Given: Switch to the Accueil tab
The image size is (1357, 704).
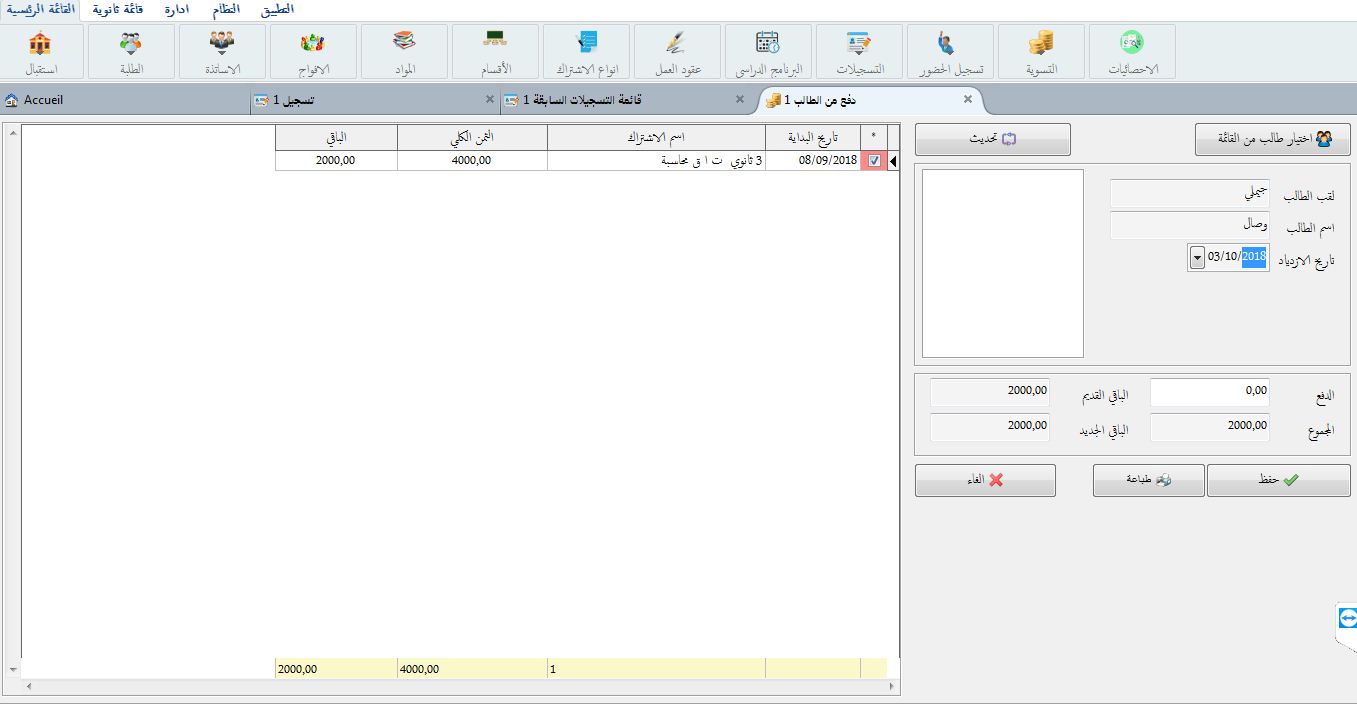Looking at the screenshot, I should coord(42,101).
